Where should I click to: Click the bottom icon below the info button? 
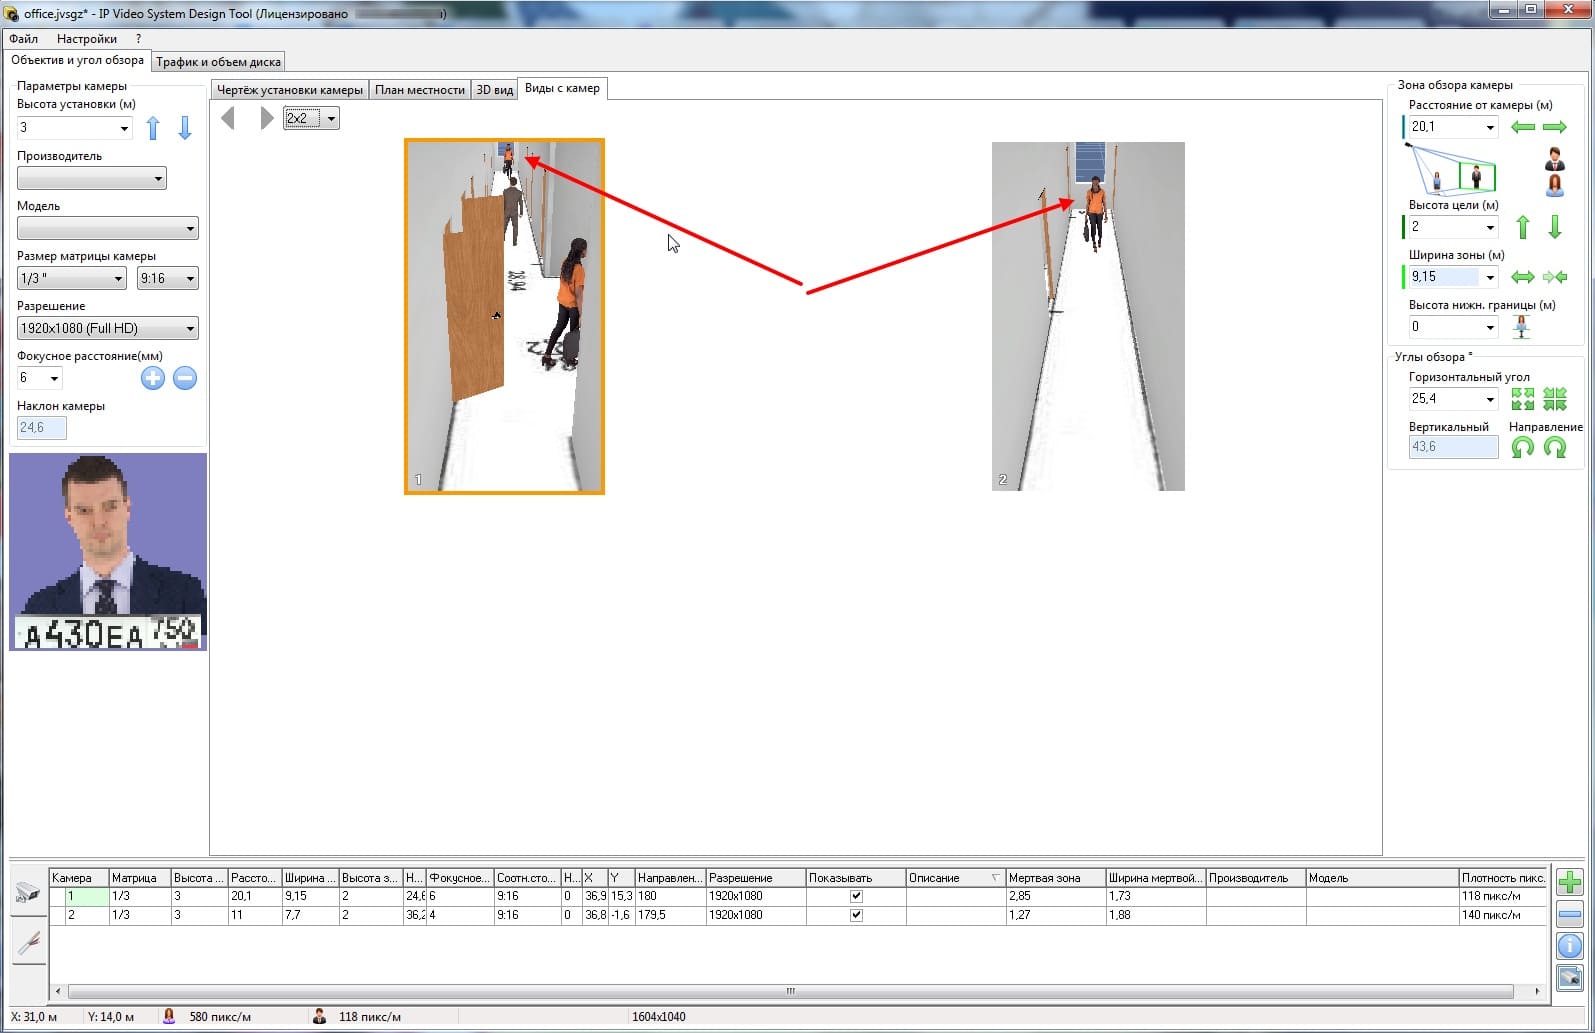tap(1570, 977)
